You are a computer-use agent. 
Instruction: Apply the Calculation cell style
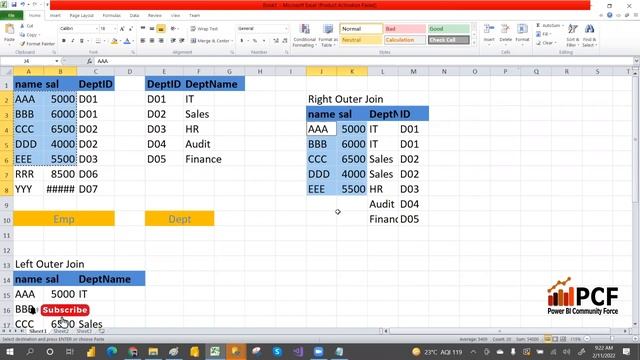(405, 40)
